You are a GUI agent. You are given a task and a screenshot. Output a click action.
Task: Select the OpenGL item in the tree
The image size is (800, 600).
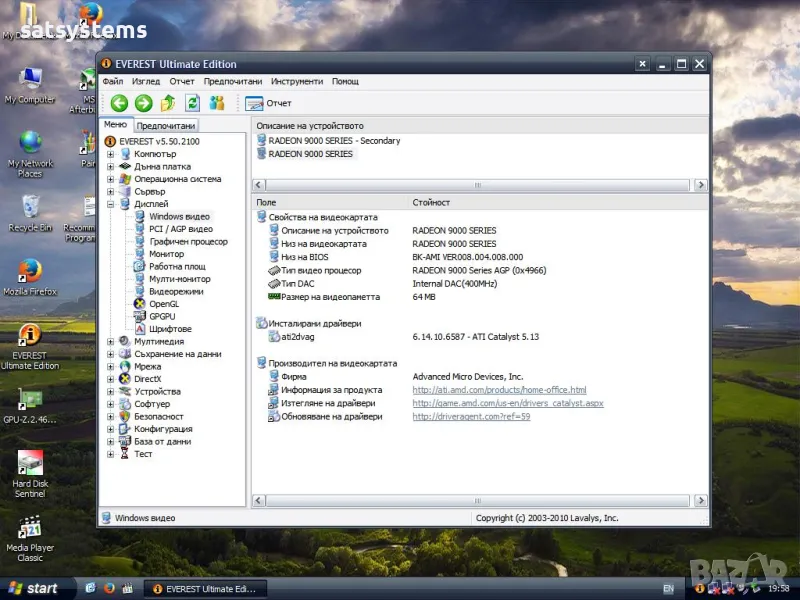pyautogui.click(x=163, y=304)
